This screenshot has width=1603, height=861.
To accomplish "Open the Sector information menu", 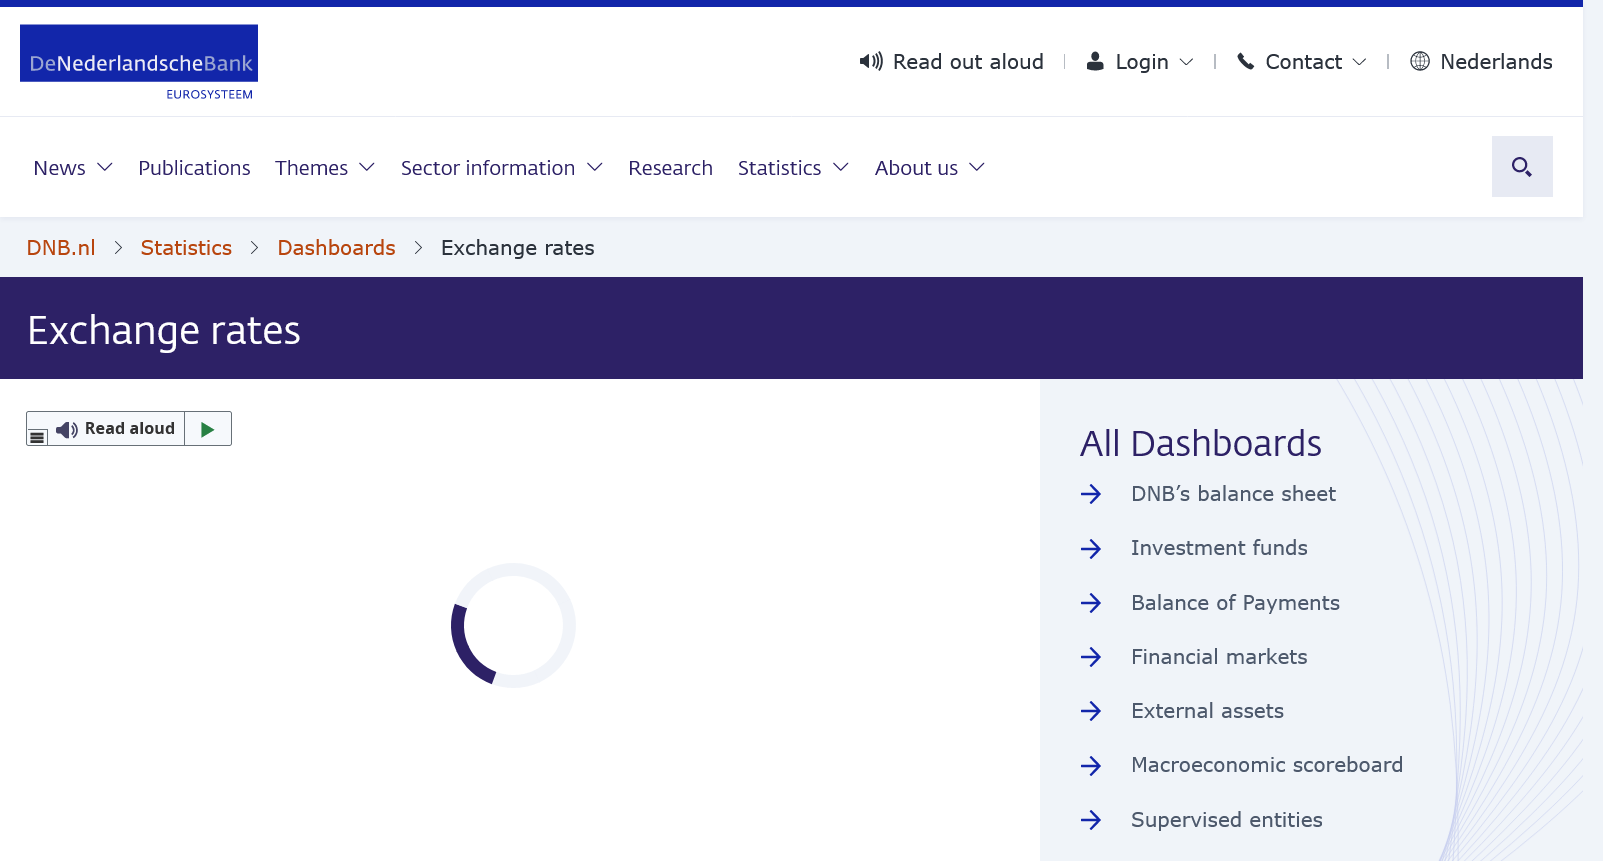I will 501,168.
